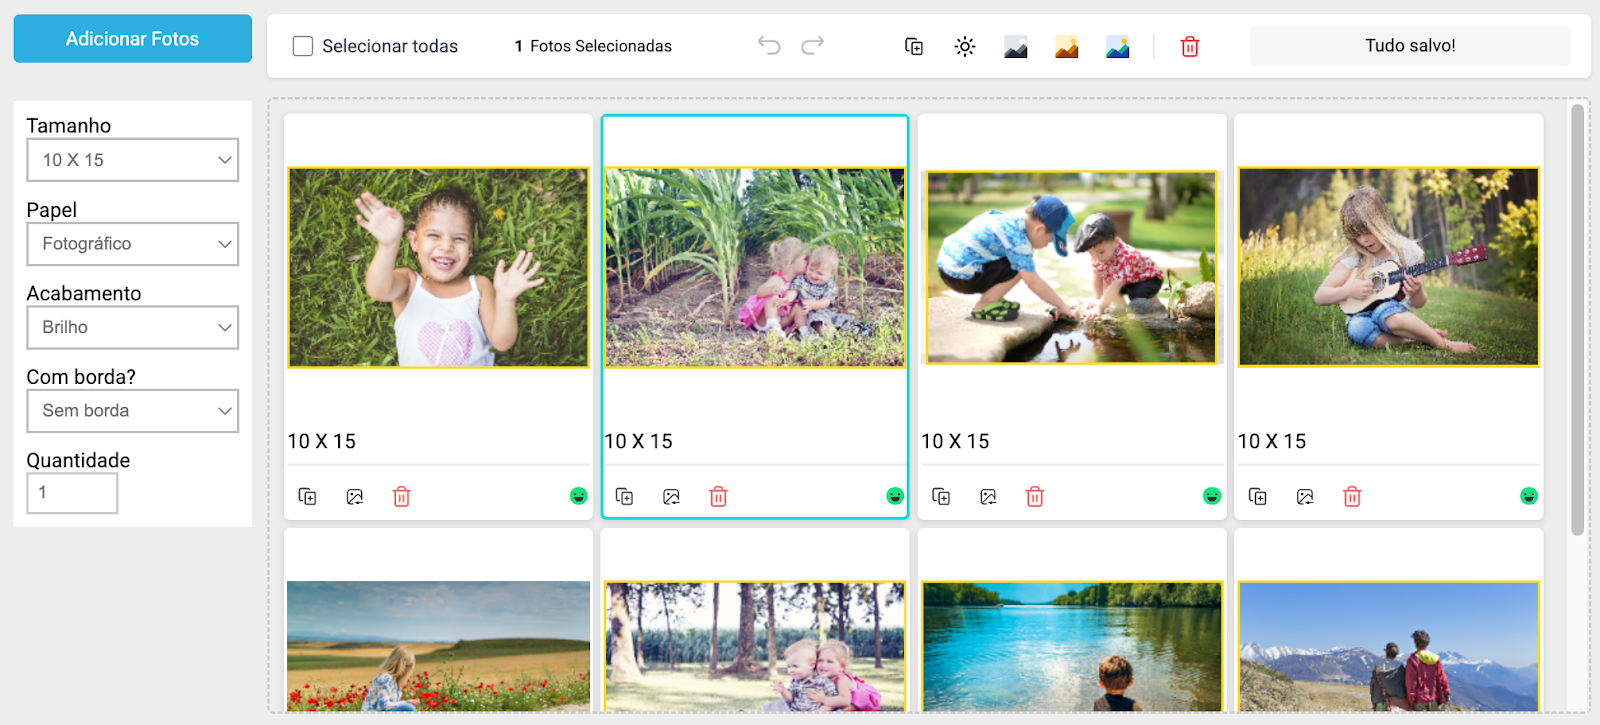Click the 10 X 15 label under girl-on-grass photo
This screenshot has height=725, width=1600.
(322, 441)
